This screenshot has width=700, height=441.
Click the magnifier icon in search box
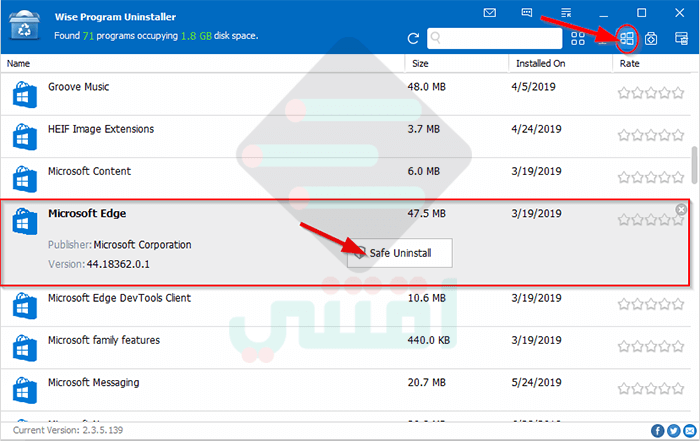[436, 38]
